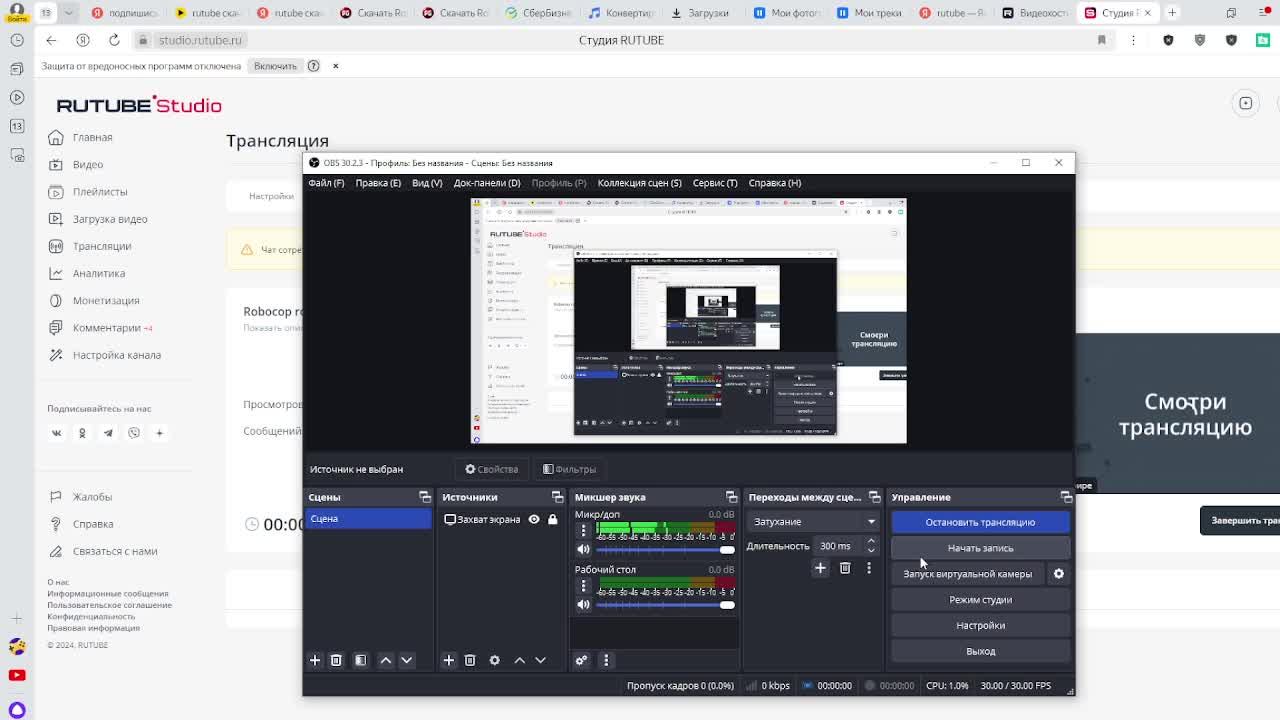This screenshot has height=720, width=1280.
Task: Click Запуск виртуальной камеры button
Action: pyautogui.click(x=968, y=574)
